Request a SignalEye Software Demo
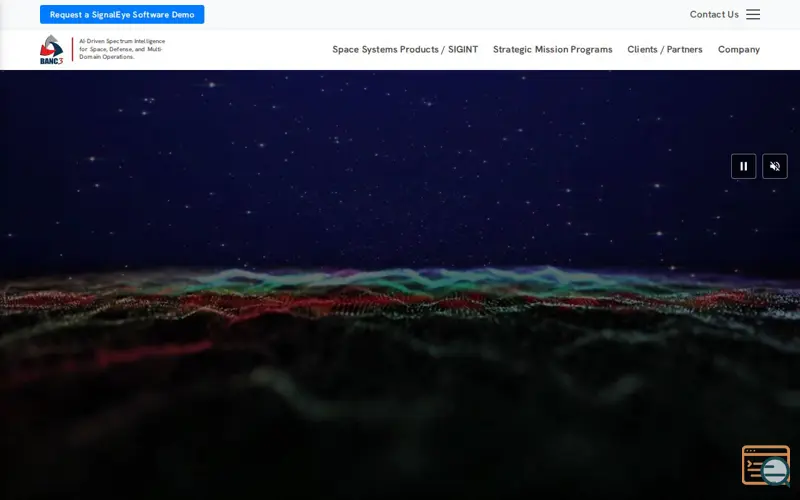 pyautogui.click(x=122, y=14)
